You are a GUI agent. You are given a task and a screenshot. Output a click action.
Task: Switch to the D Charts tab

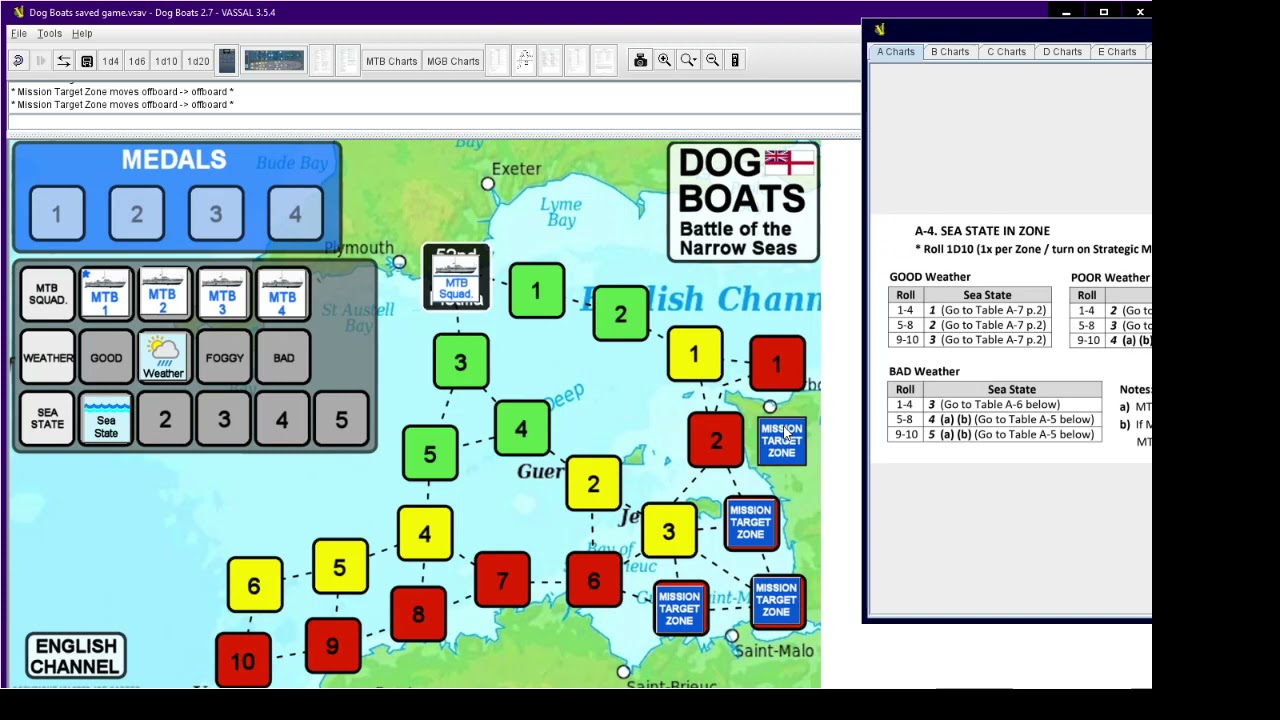(1062, 52)
